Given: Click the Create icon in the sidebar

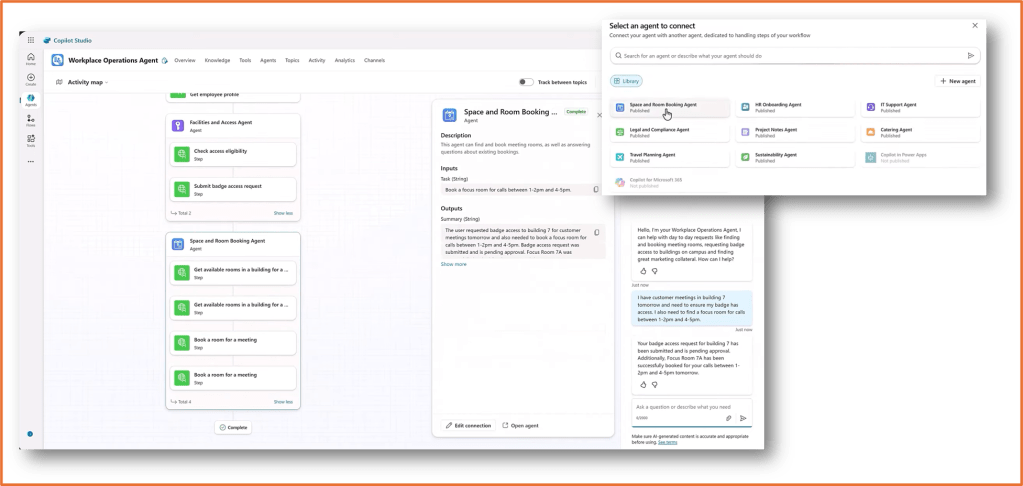Looking at the screenshot, I should pyautogui.click(x=31, y=78).
